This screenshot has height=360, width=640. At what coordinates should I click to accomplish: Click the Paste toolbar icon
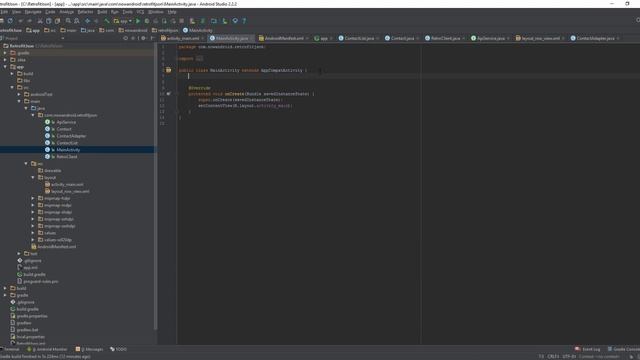[x=58, y=21]
